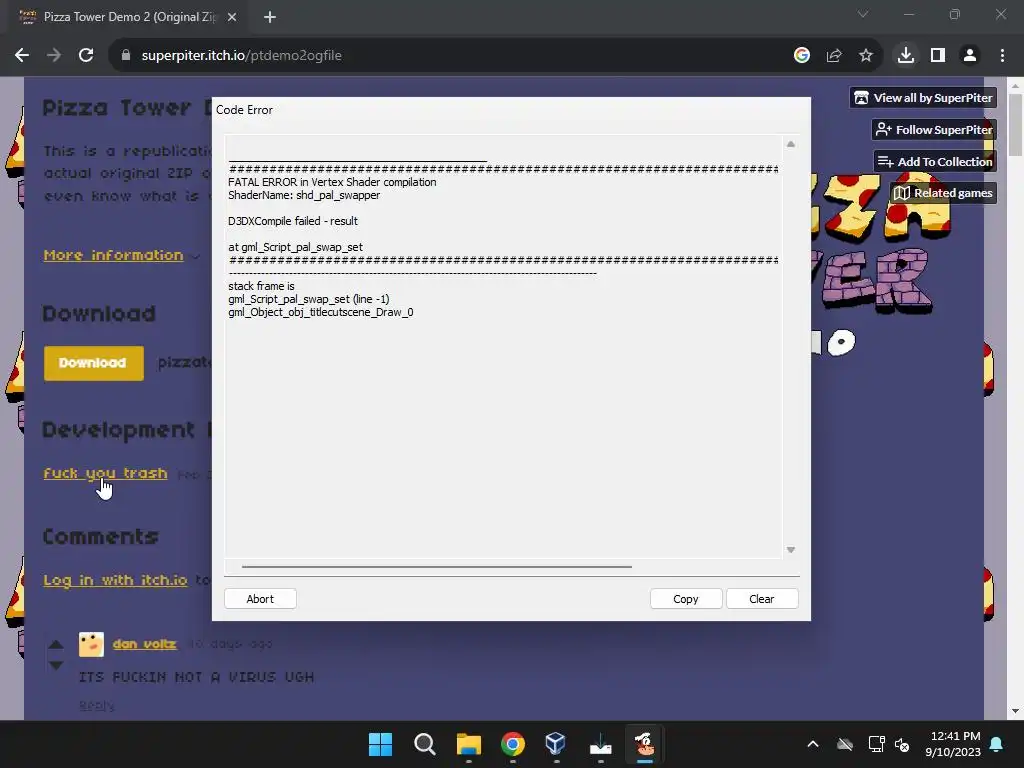Open notifications bell
The image size is (1024, 768).
click(997, 744)
